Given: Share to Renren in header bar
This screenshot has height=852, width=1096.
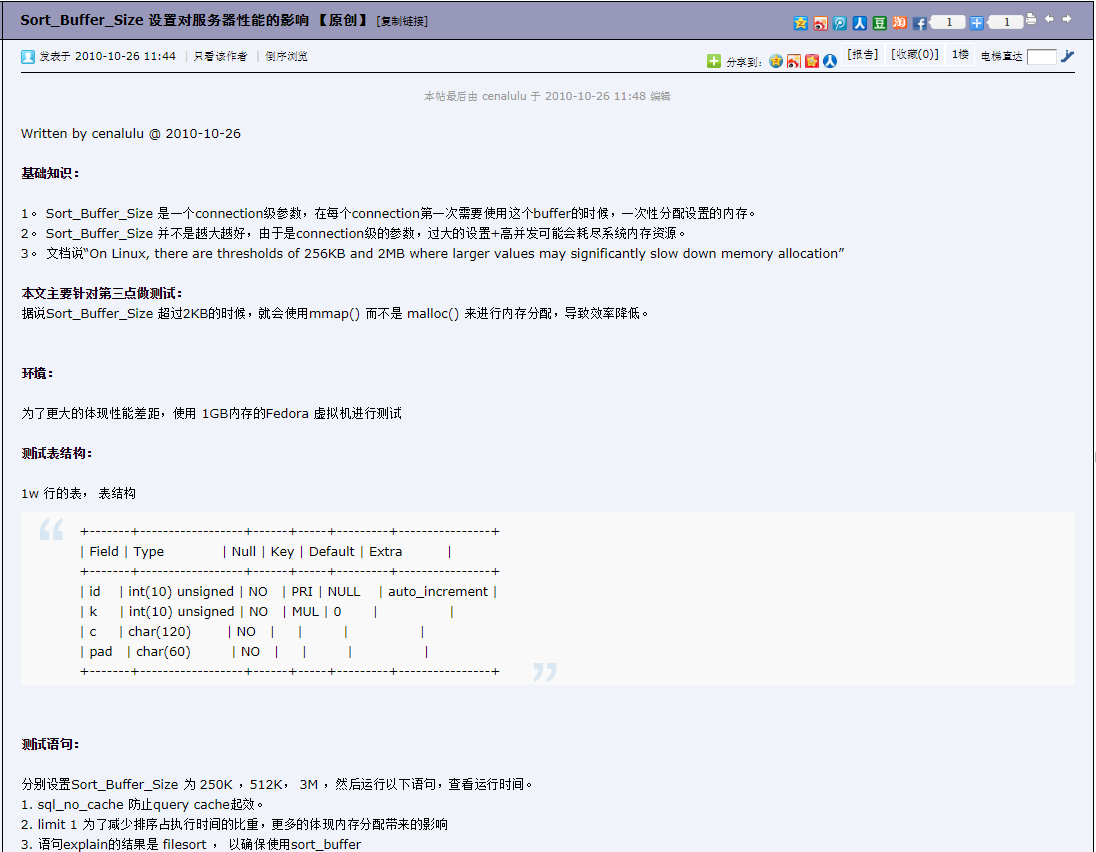Looking at the screenshot, I should point(860,23).
